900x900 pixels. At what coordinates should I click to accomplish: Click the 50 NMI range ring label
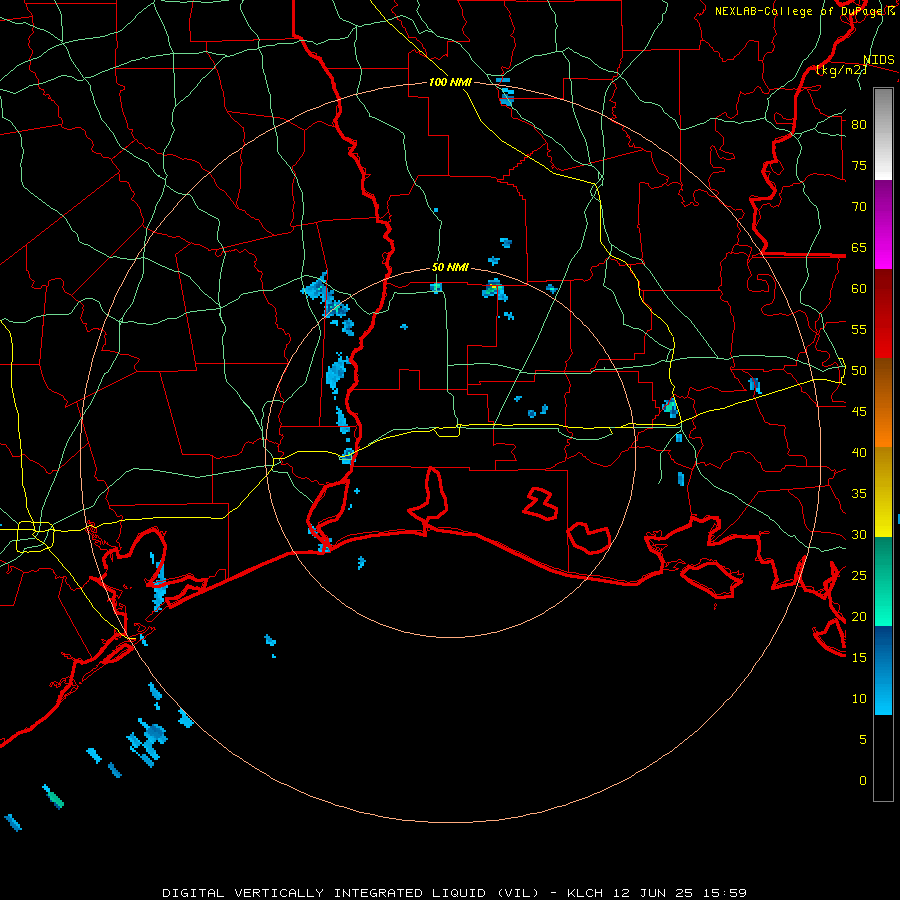click(450, 267)
